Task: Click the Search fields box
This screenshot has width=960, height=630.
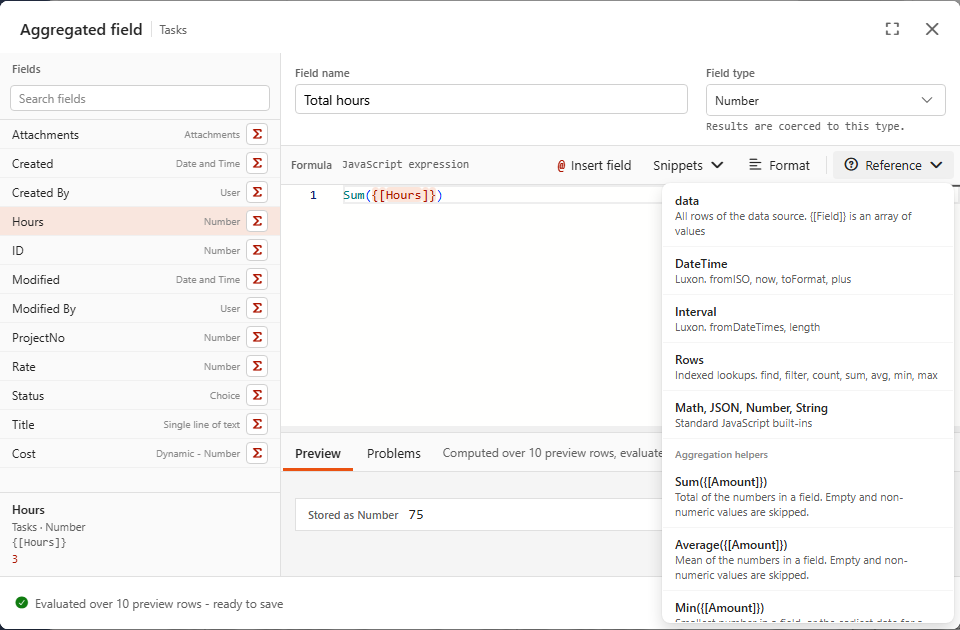Action: (x=140, y=99)
